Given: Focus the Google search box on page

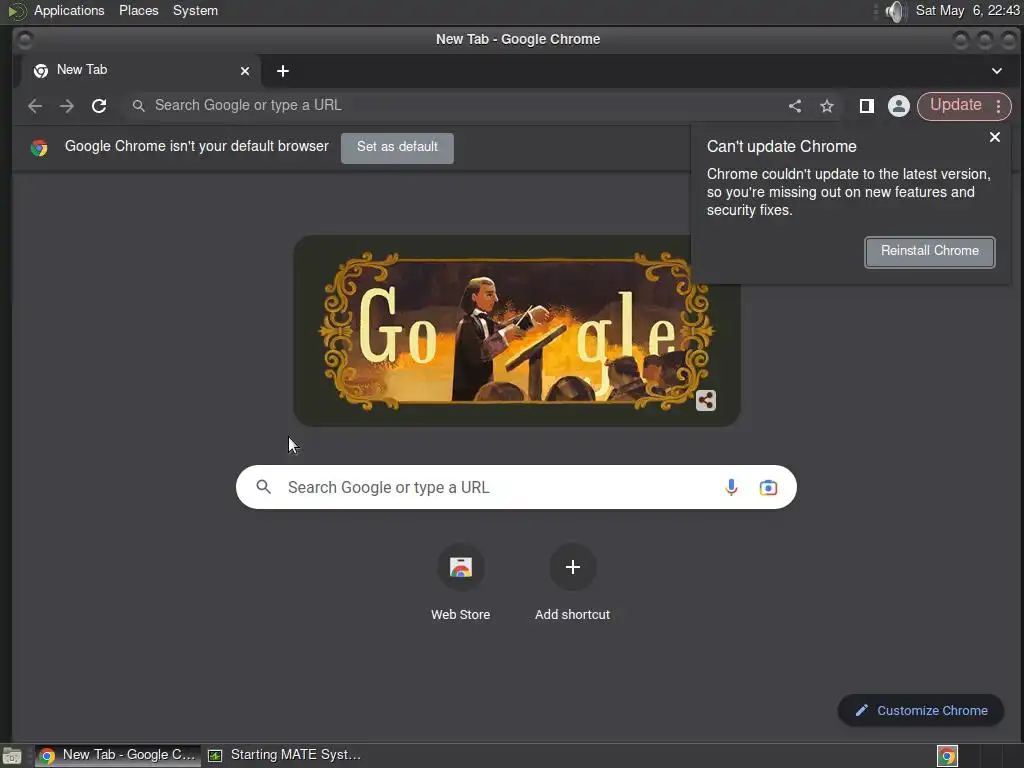Looking at the screenshot, I should 516,487.
